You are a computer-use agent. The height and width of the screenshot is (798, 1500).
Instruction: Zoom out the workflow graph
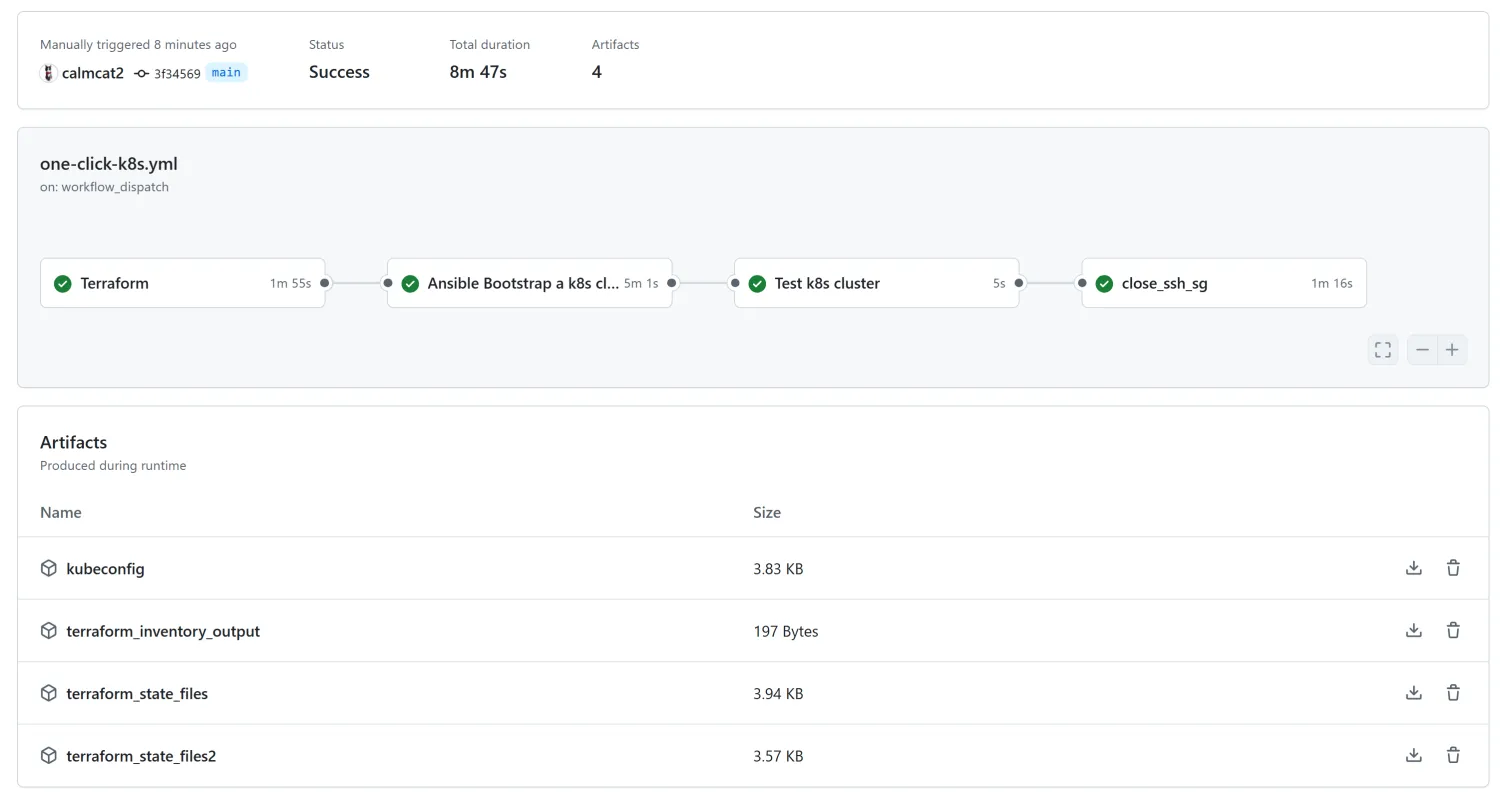point(1422,350)
